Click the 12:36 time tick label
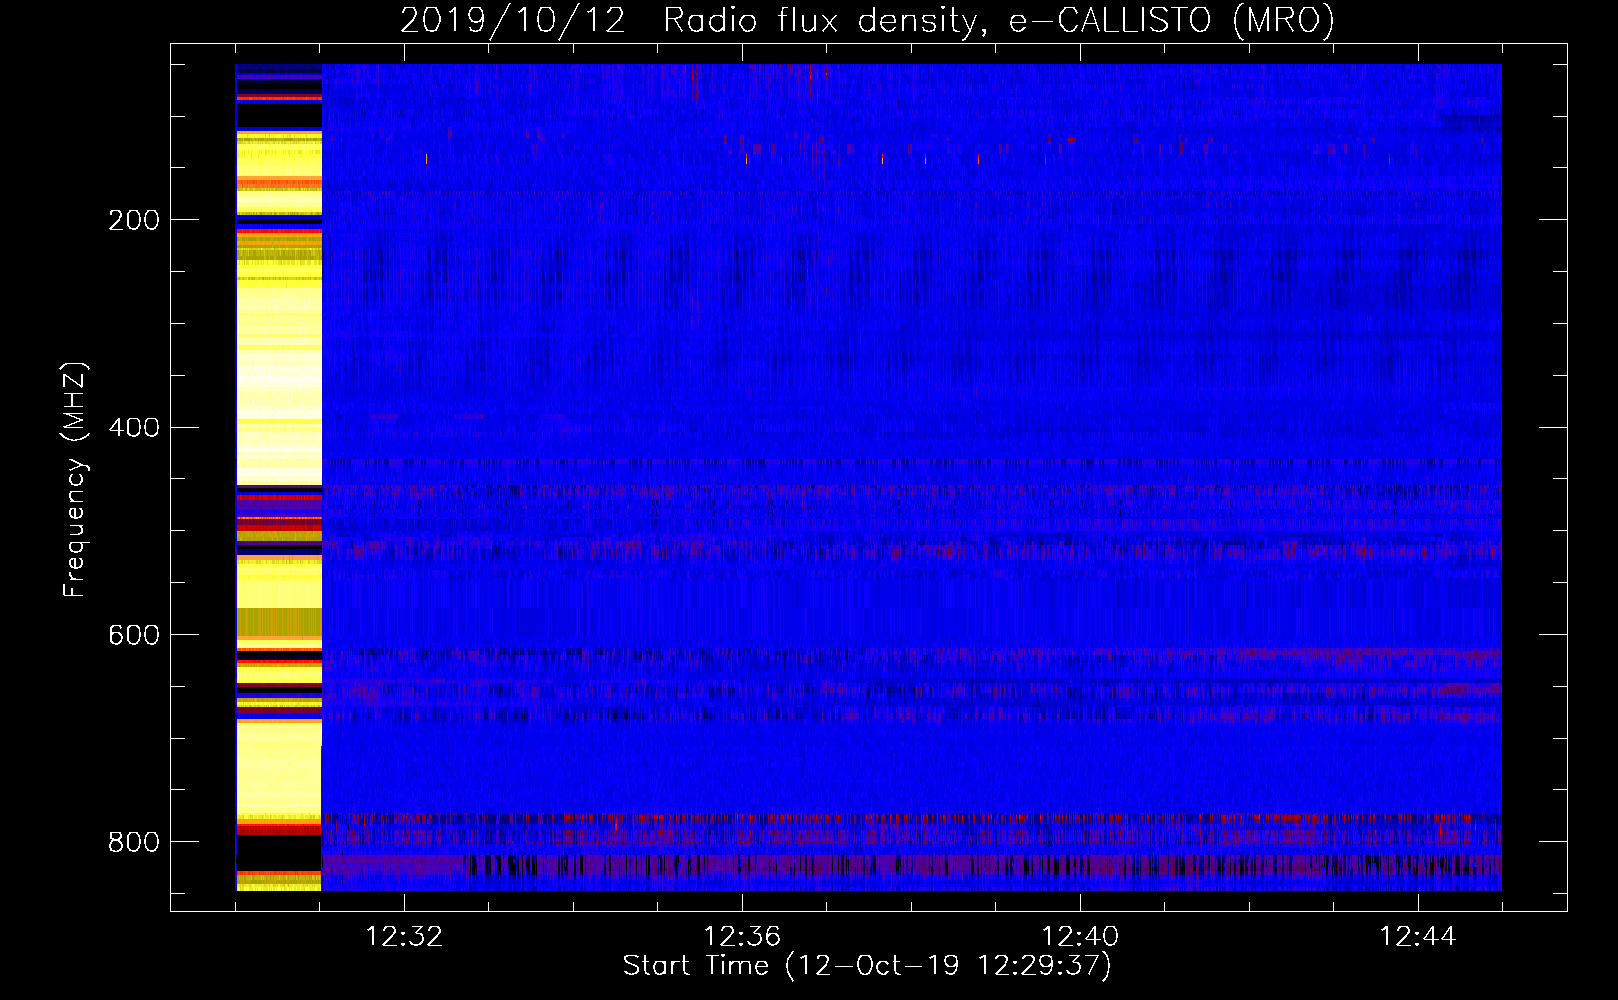1618x1000 pixels. click(x=742, y=937)
